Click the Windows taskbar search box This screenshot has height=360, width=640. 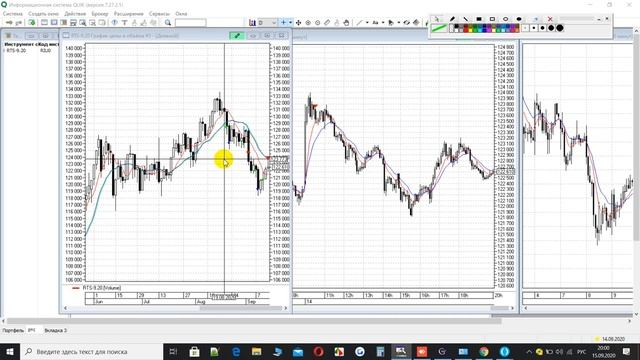point(91,351)
